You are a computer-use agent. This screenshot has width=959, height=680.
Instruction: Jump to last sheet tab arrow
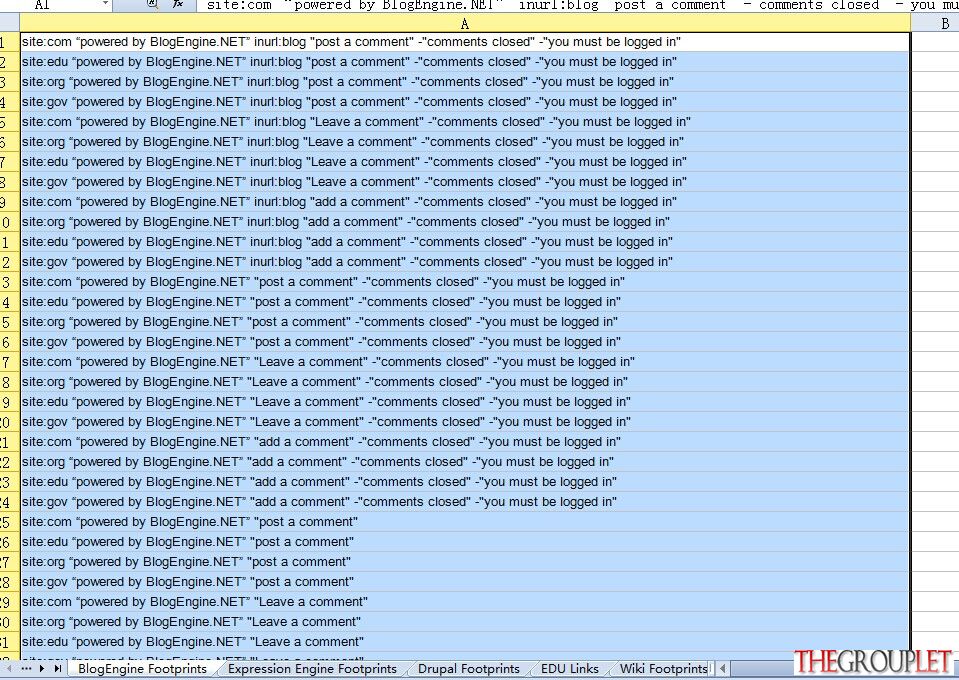click(57, 669)
